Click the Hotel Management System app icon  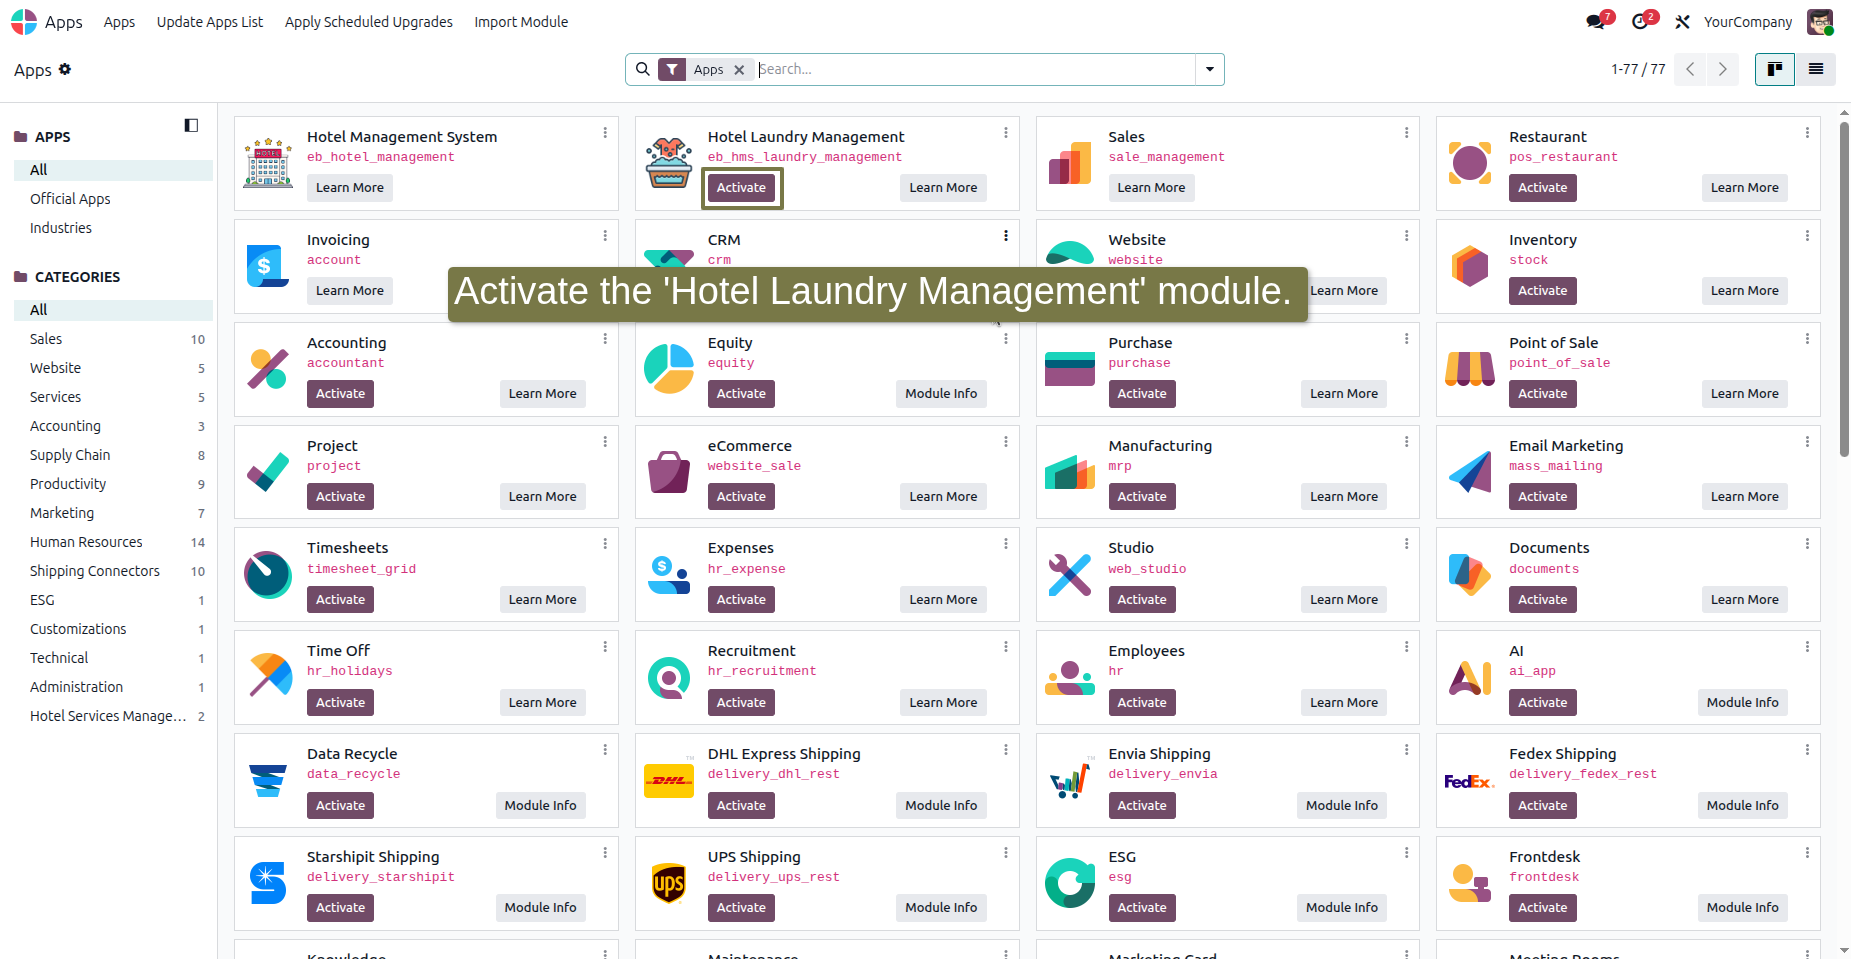(x=268, y=163)
